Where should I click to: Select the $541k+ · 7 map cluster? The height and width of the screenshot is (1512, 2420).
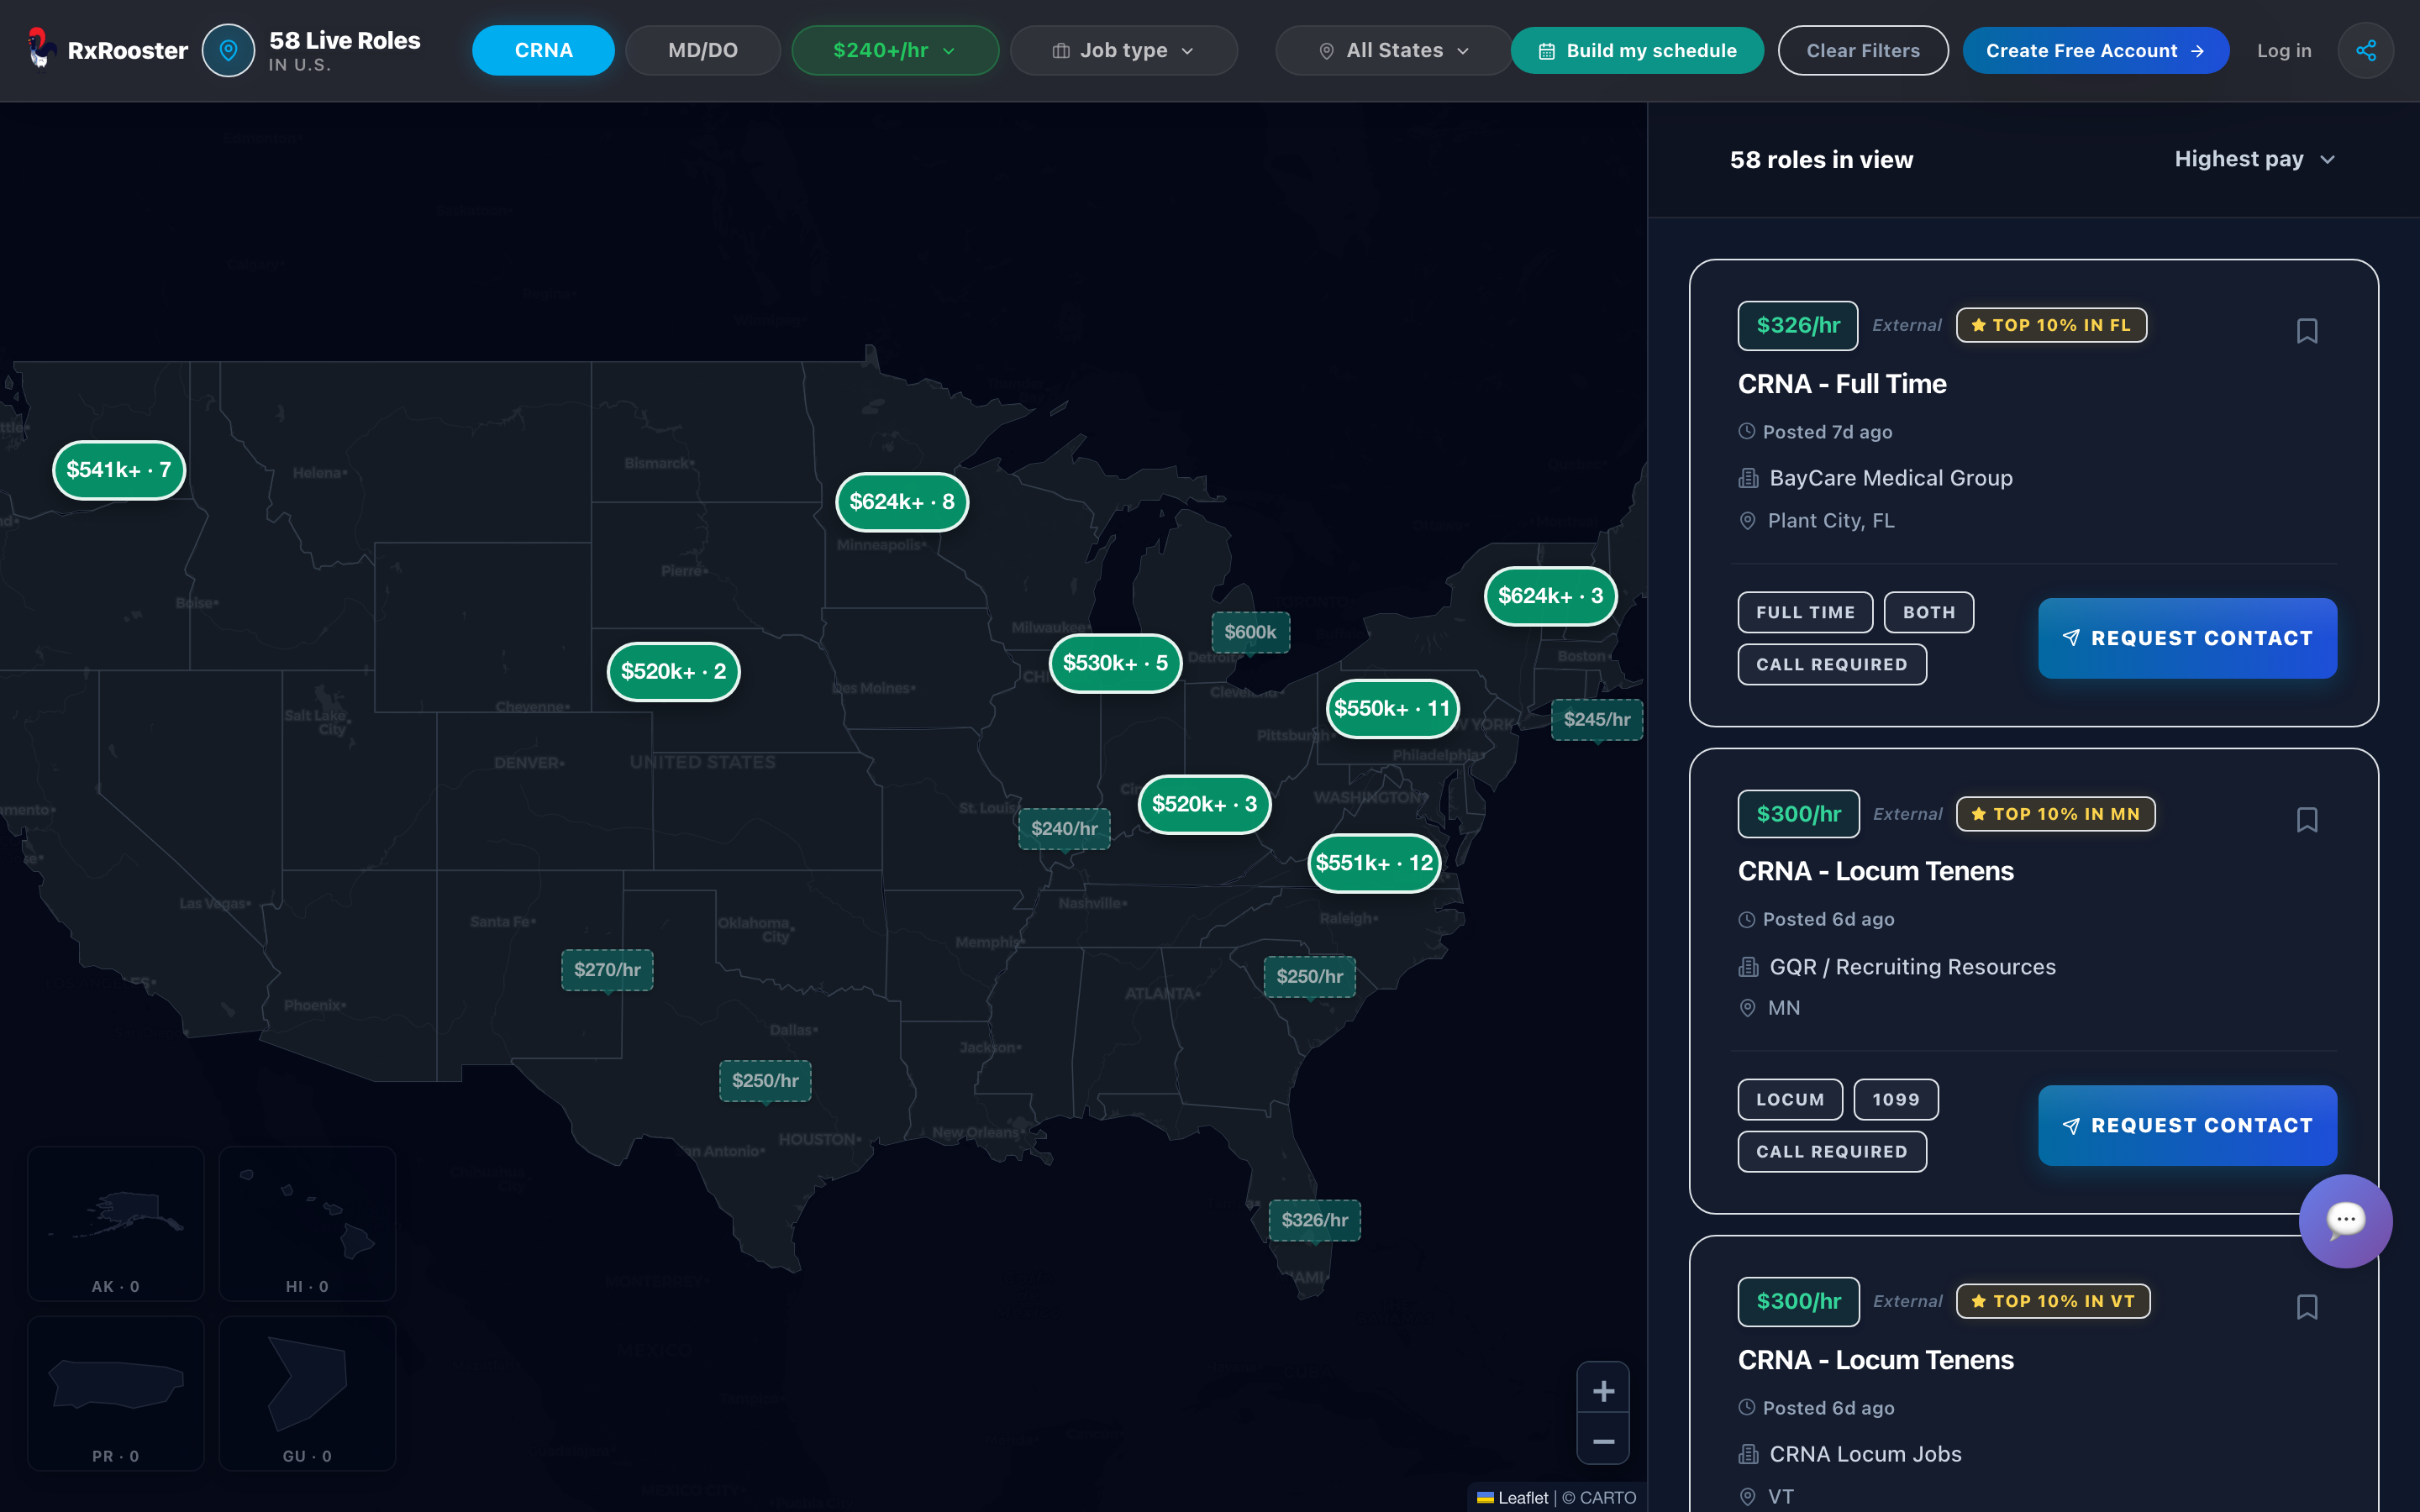click(119, 470)
